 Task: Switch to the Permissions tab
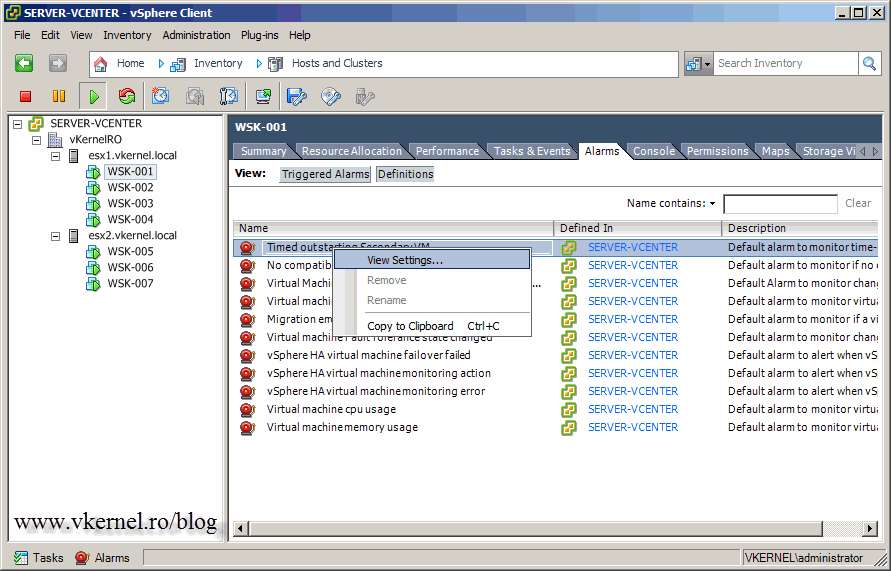pos(717,151)
